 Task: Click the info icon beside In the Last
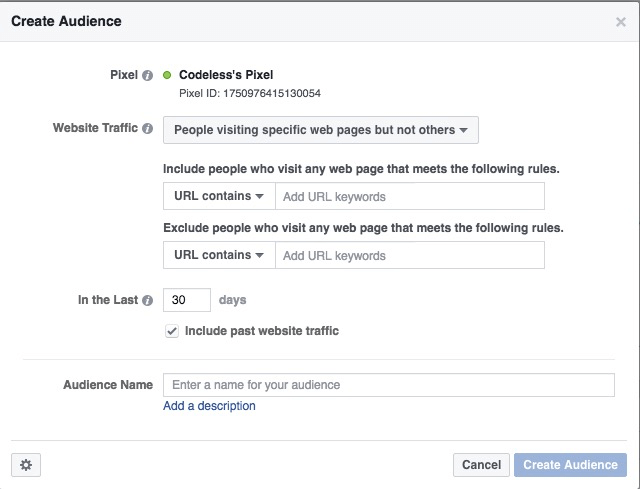coord(147,300)
